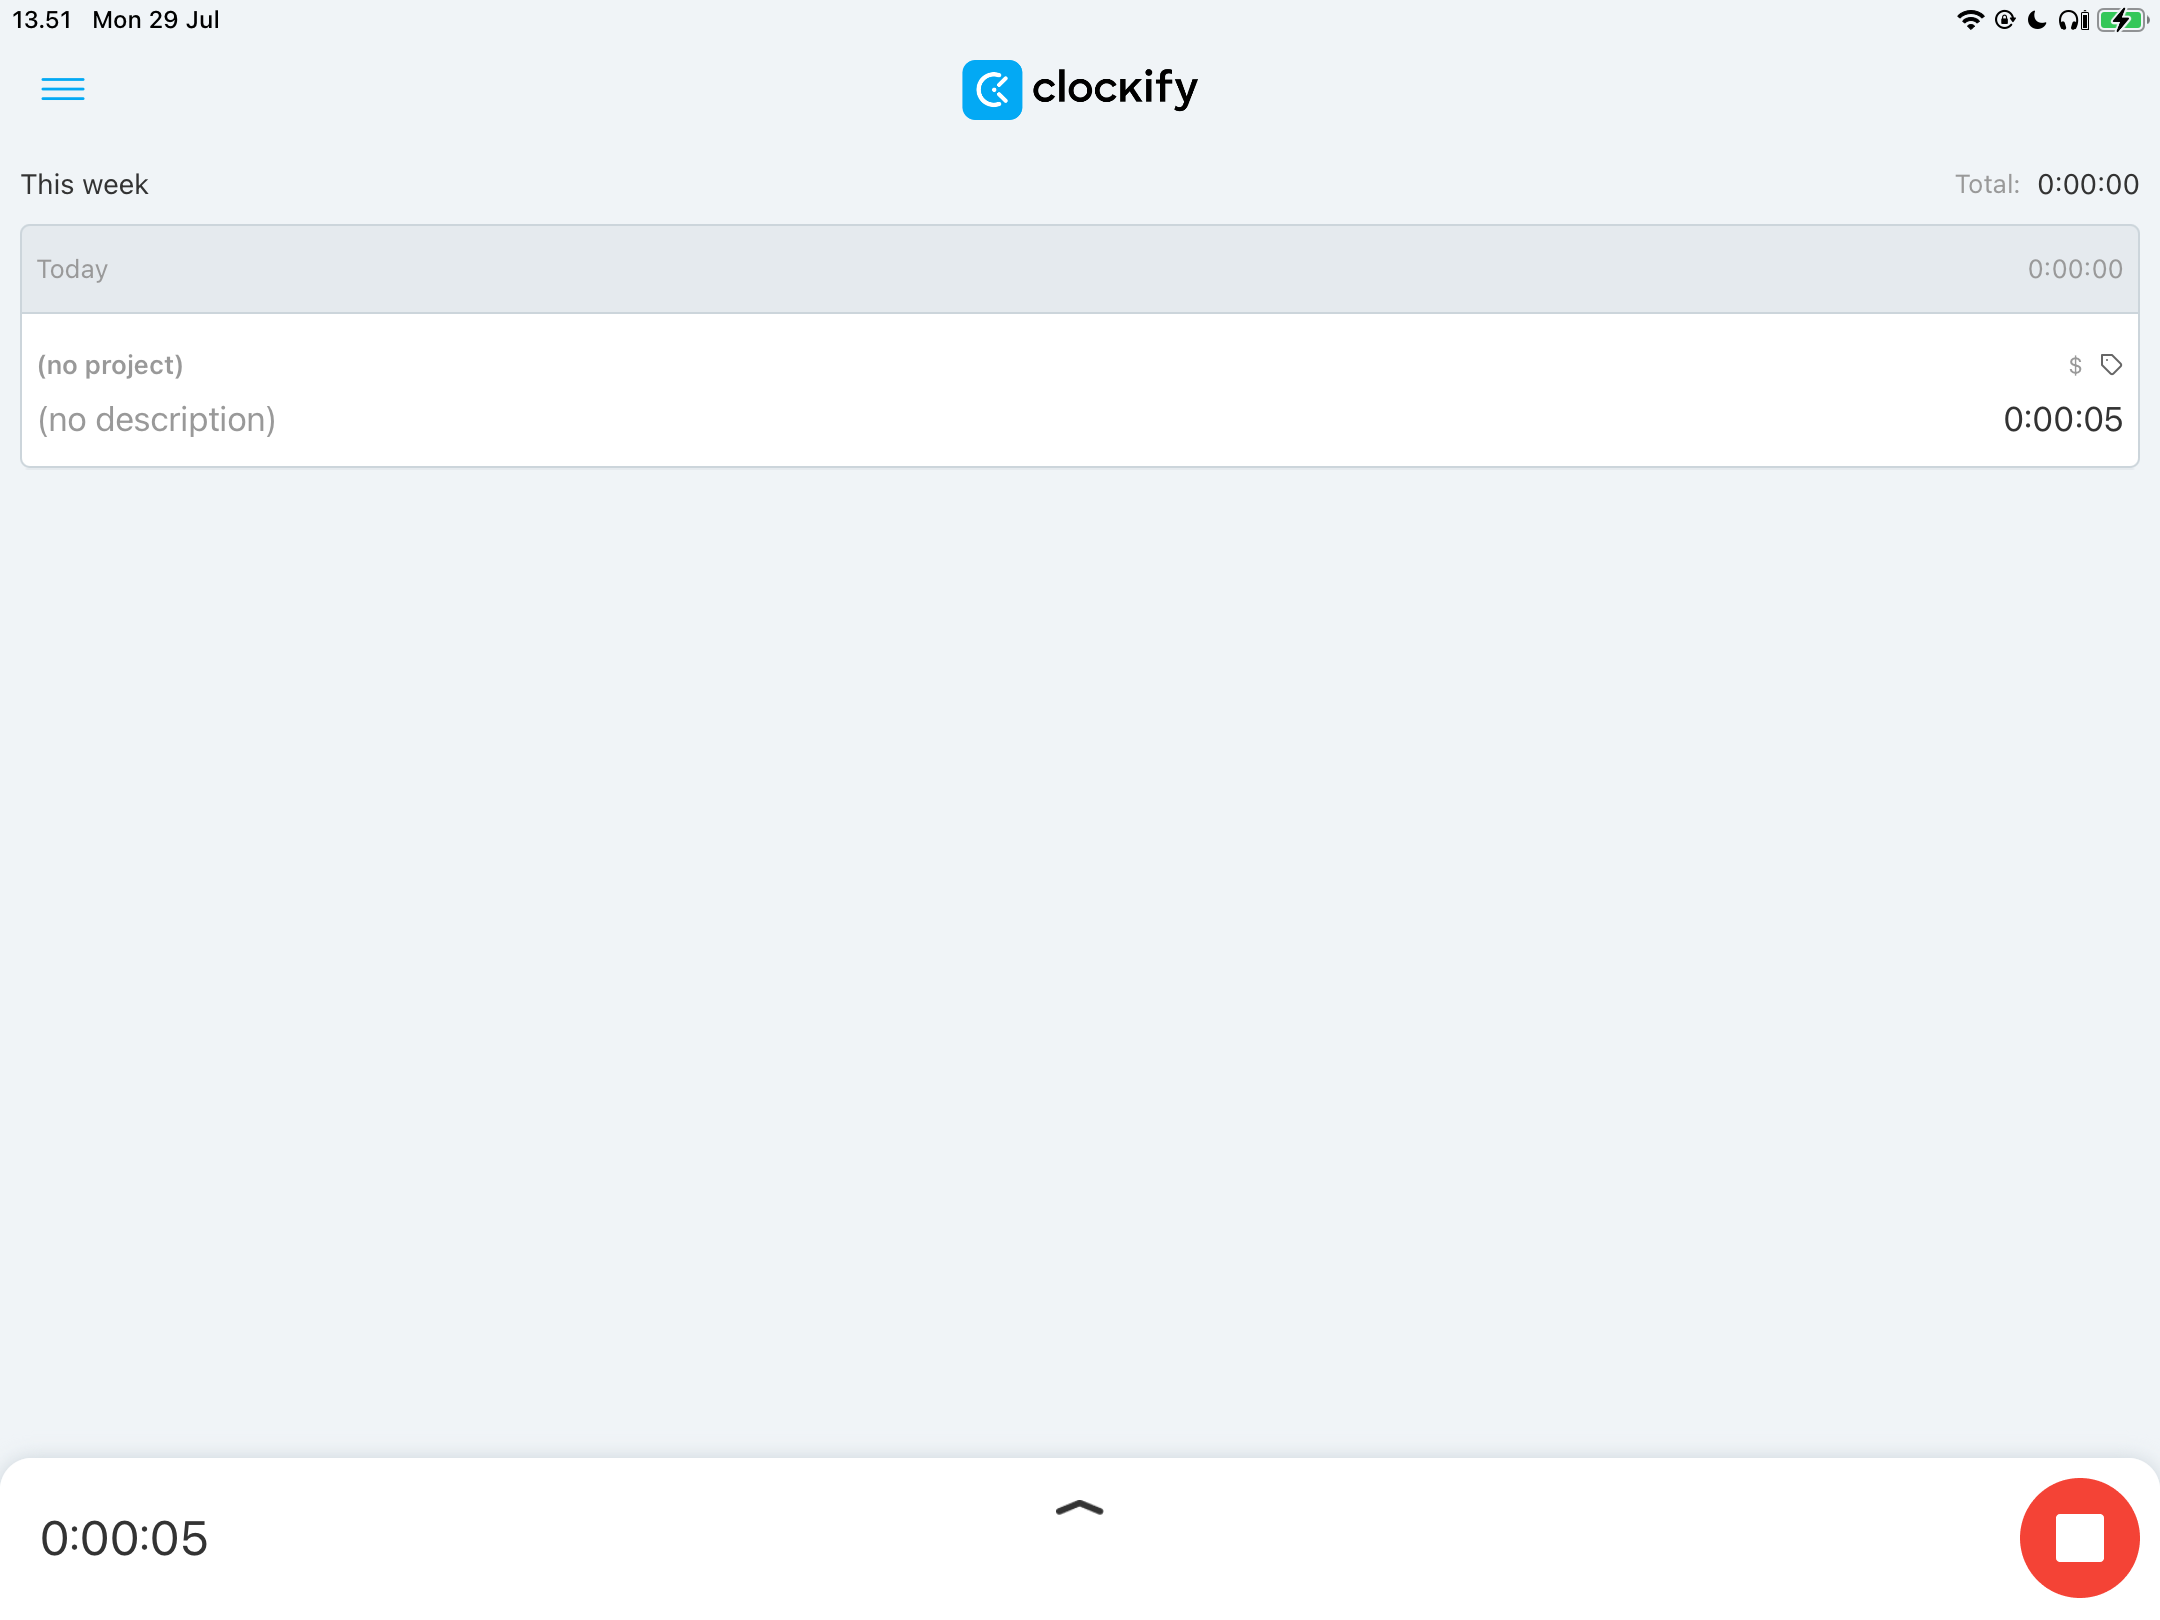Expand the running timer drawer

tap(1080, 1506)
